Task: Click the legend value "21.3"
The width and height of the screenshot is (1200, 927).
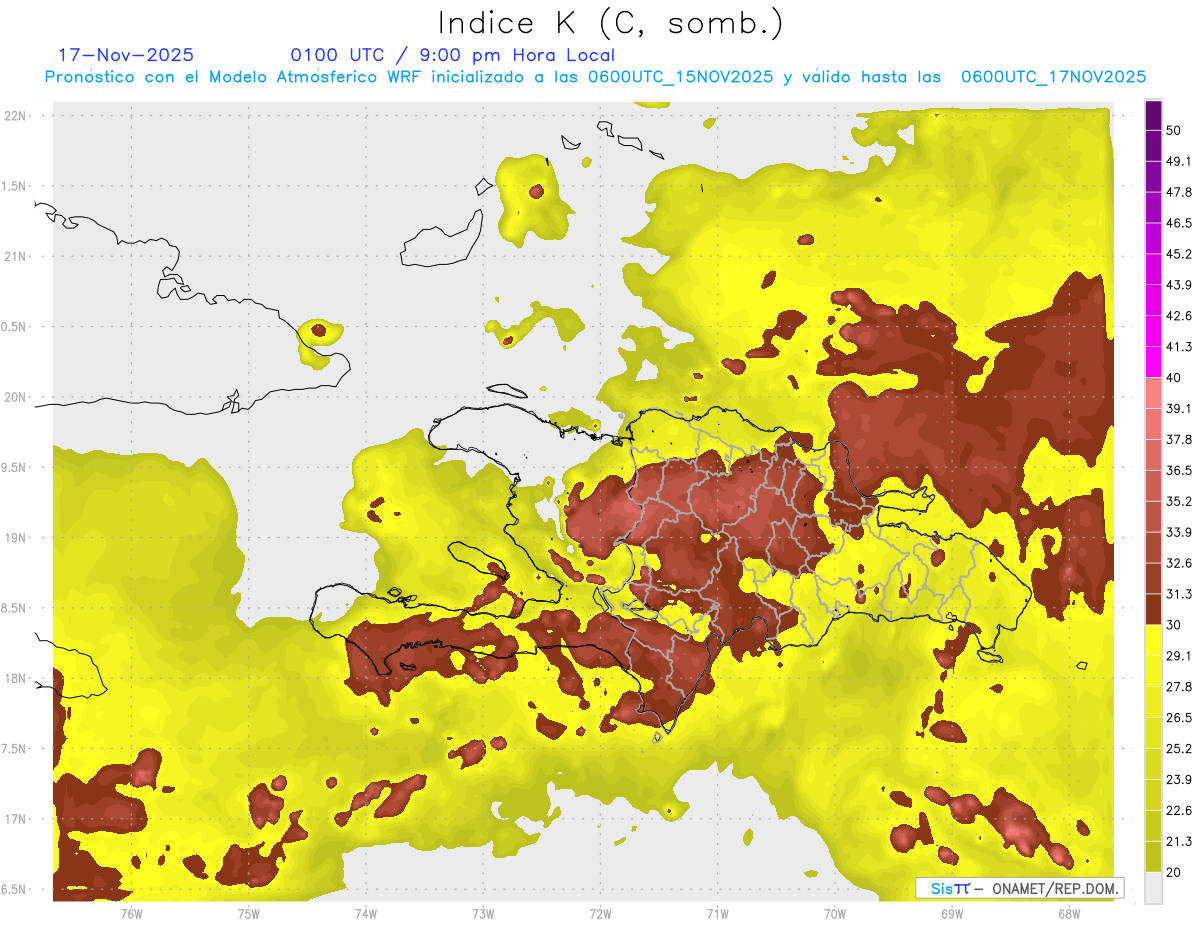Action: 1179,842
